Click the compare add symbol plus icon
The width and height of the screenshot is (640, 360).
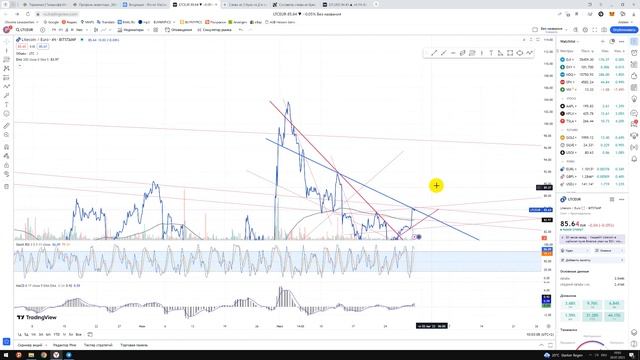42,30
